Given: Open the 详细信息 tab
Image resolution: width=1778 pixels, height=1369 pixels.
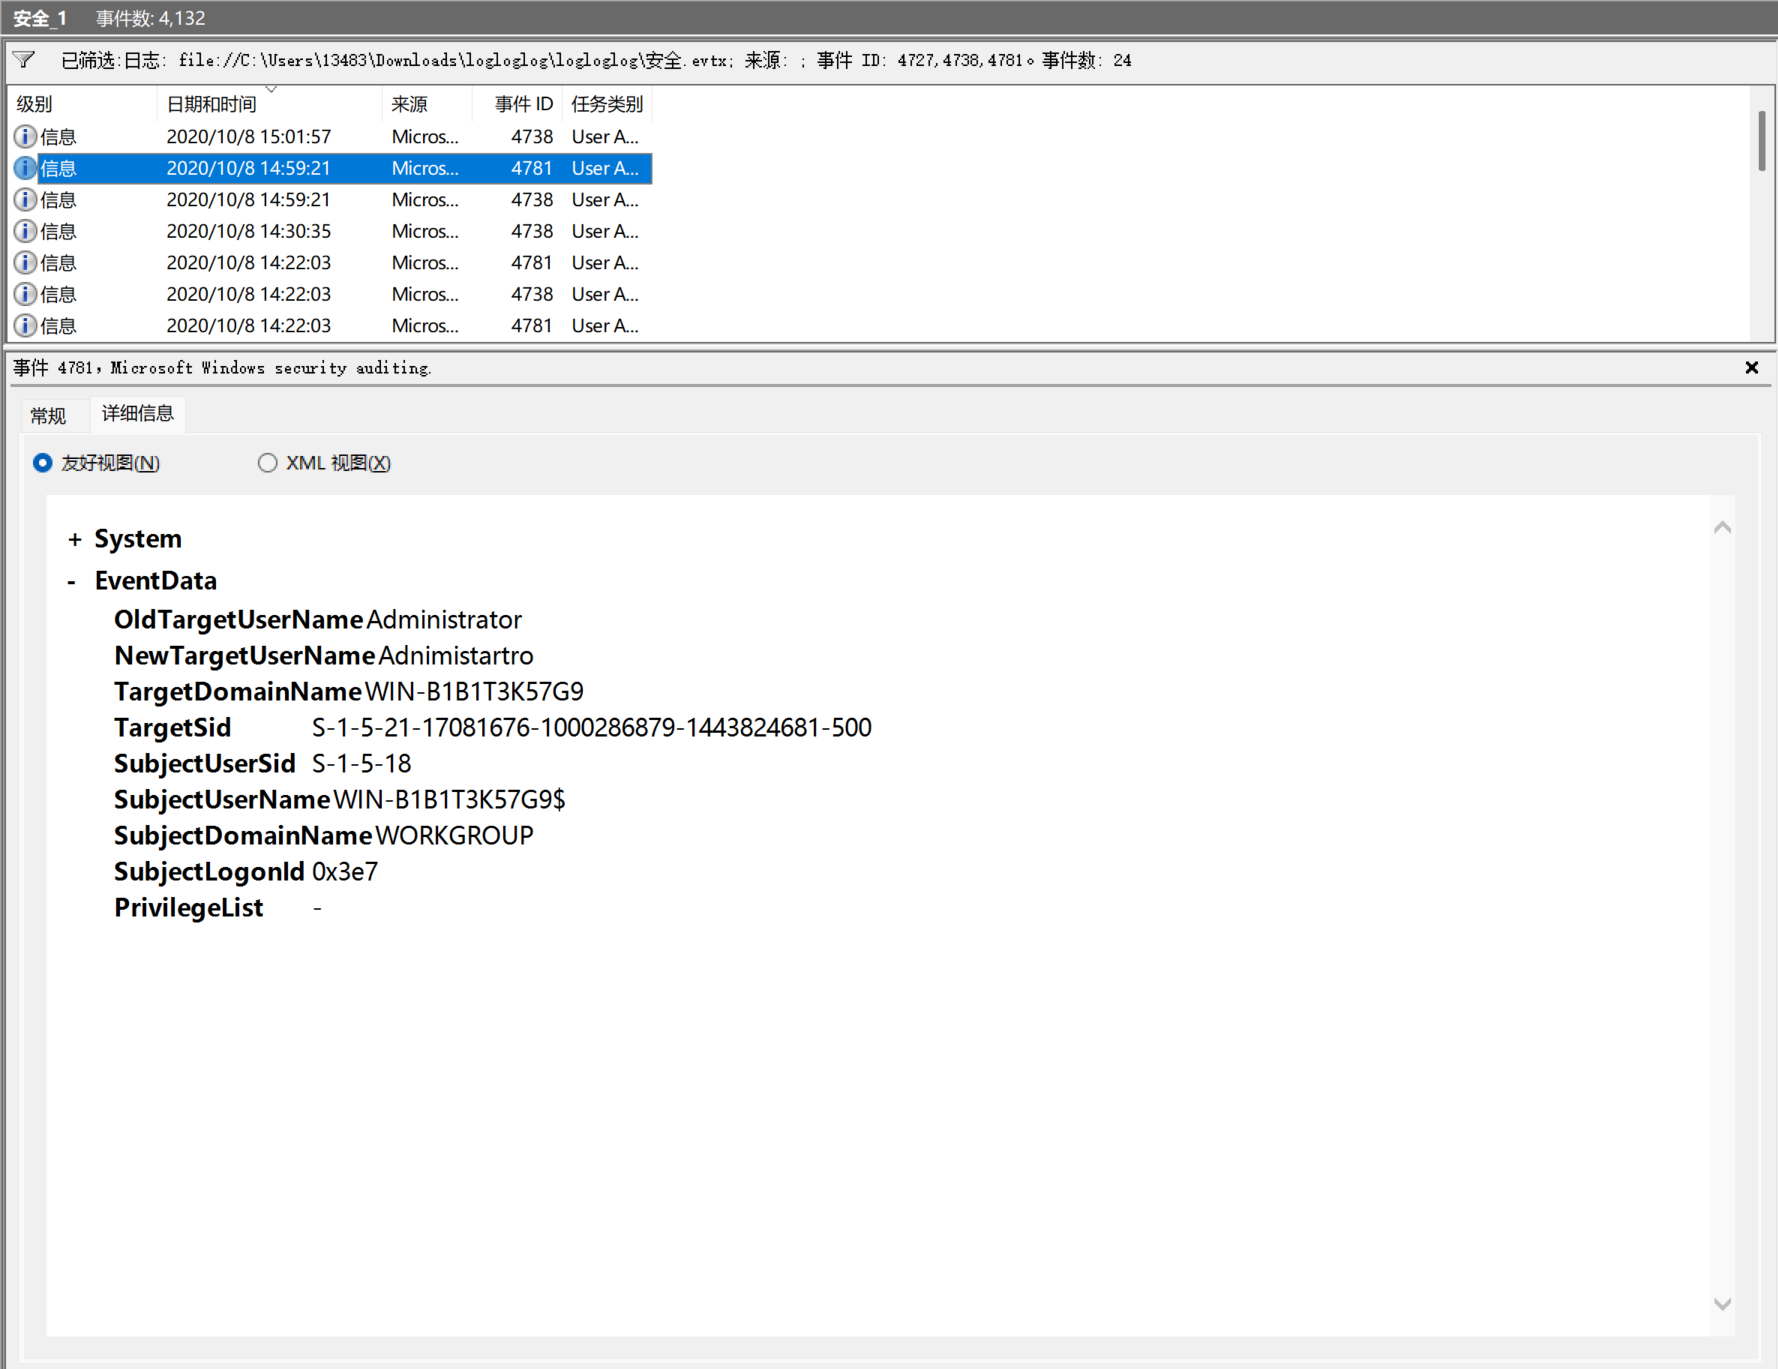Looking at the screenshot, I should click(137, 414).
